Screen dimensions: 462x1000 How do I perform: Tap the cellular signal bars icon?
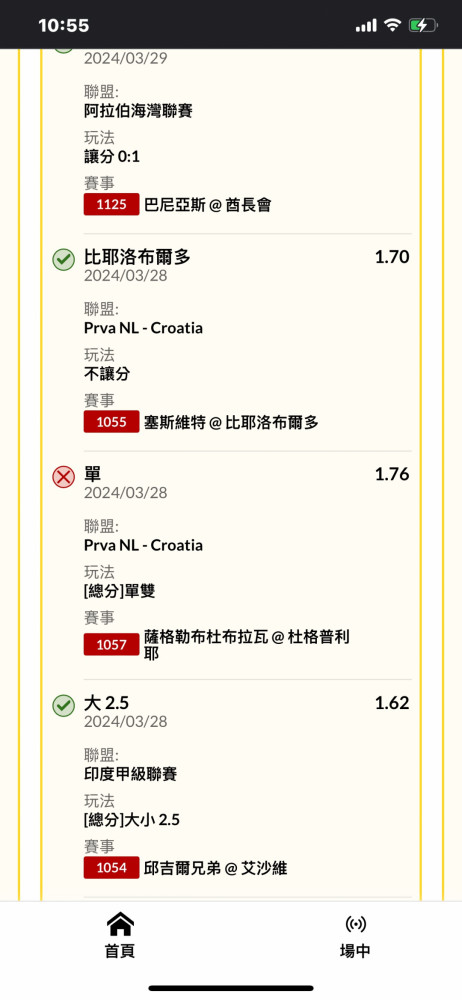(x=366, y=26)
